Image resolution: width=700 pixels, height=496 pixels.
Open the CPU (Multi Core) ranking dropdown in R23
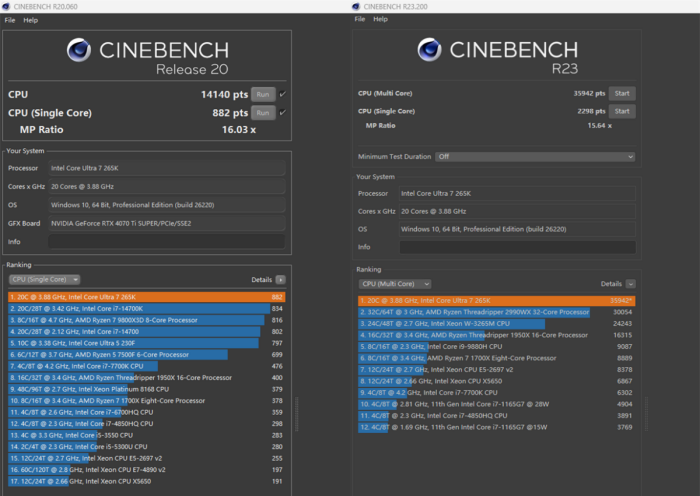[x=395, y=284]
